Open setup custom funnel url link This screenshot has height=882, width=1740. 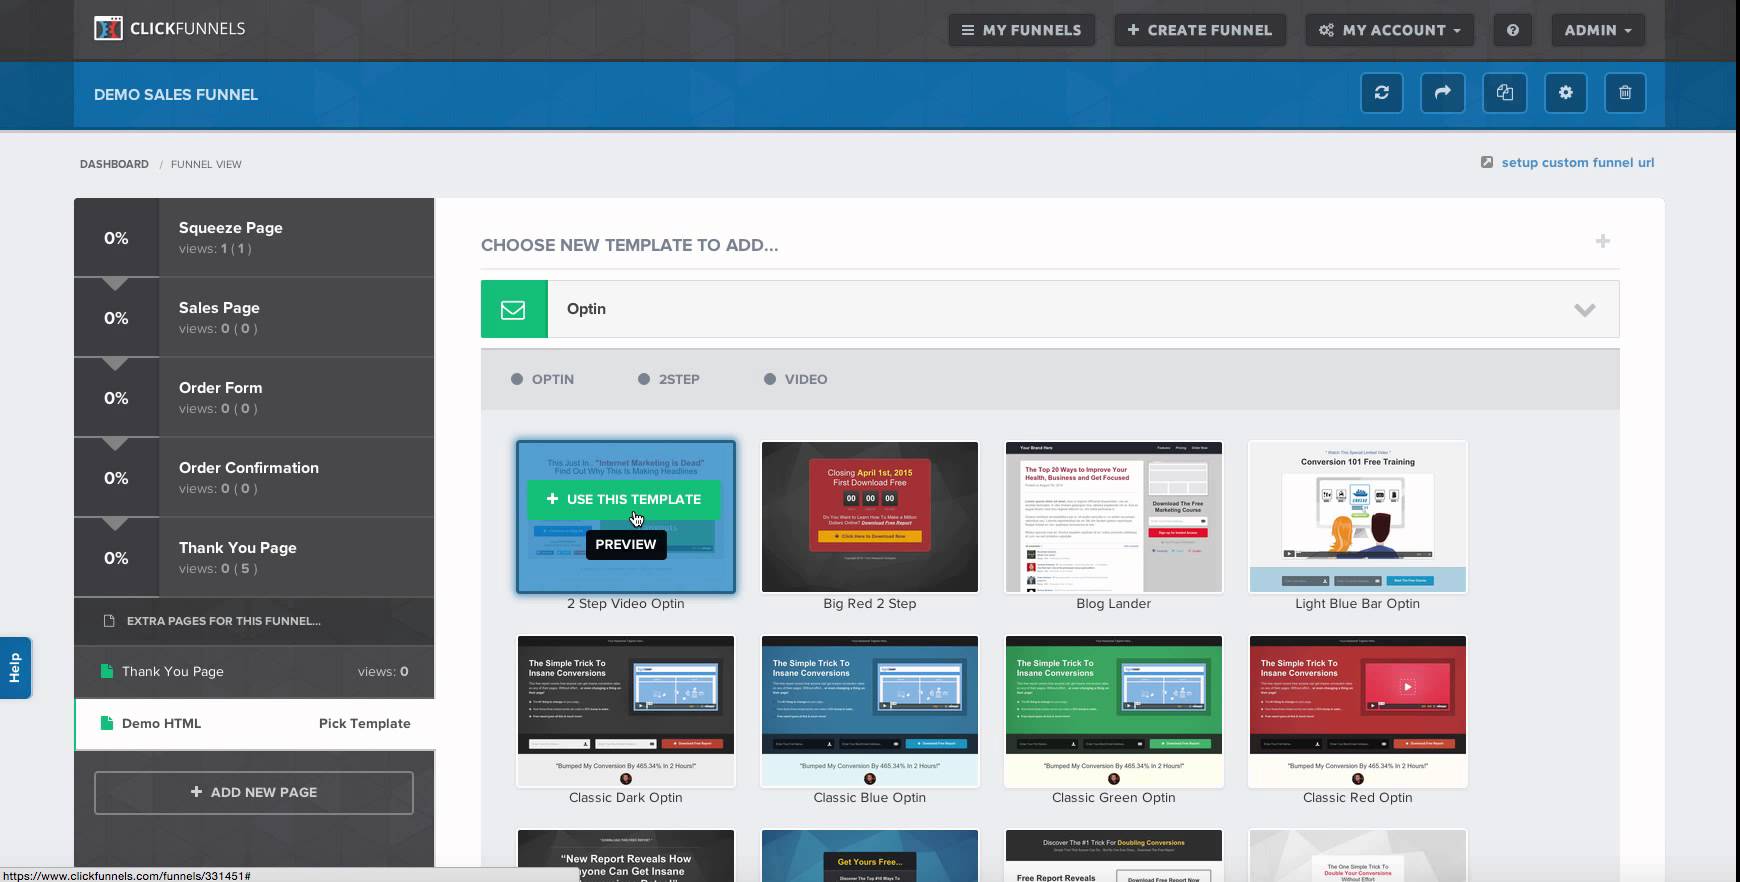[x=1577, y=162]
